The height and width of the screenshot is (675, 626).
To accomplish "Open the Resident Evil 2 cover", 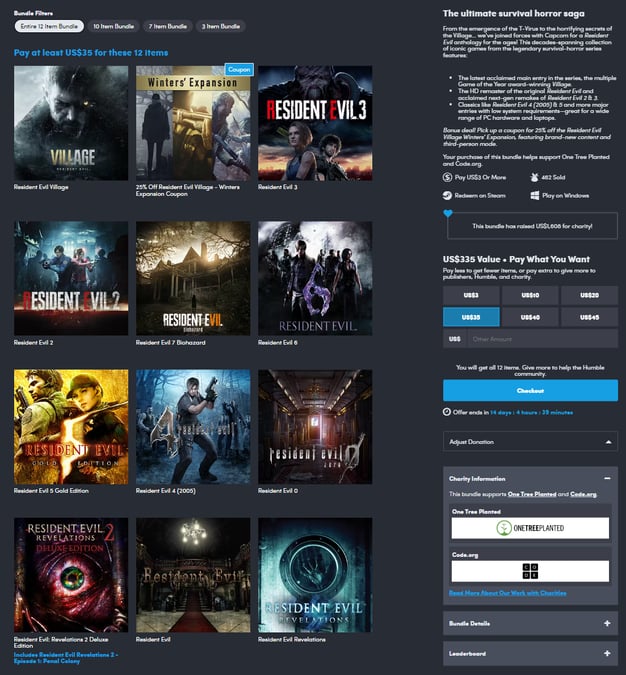I will point(71,279).
